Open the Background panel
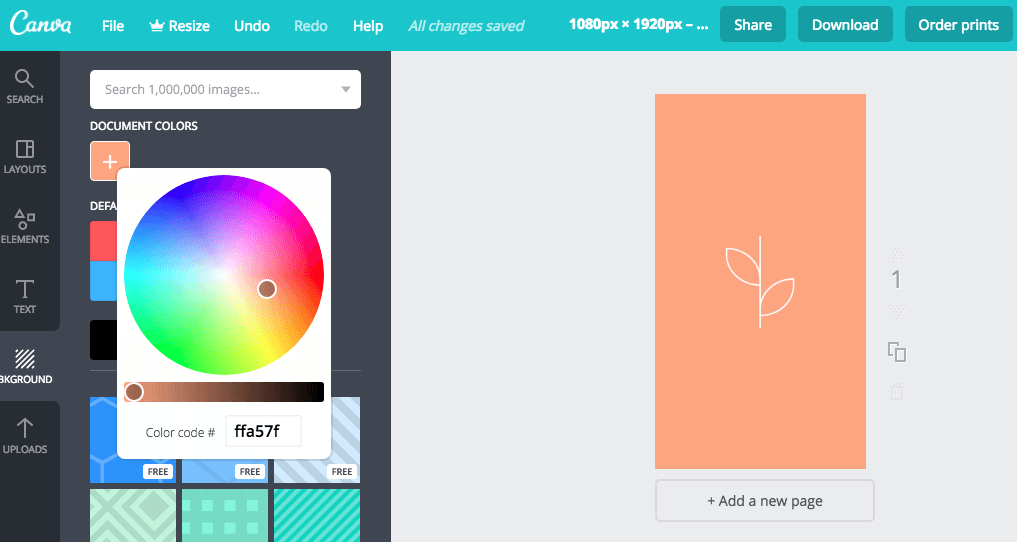The width and height of the screenshot is (1017, 542). [25, 366]
